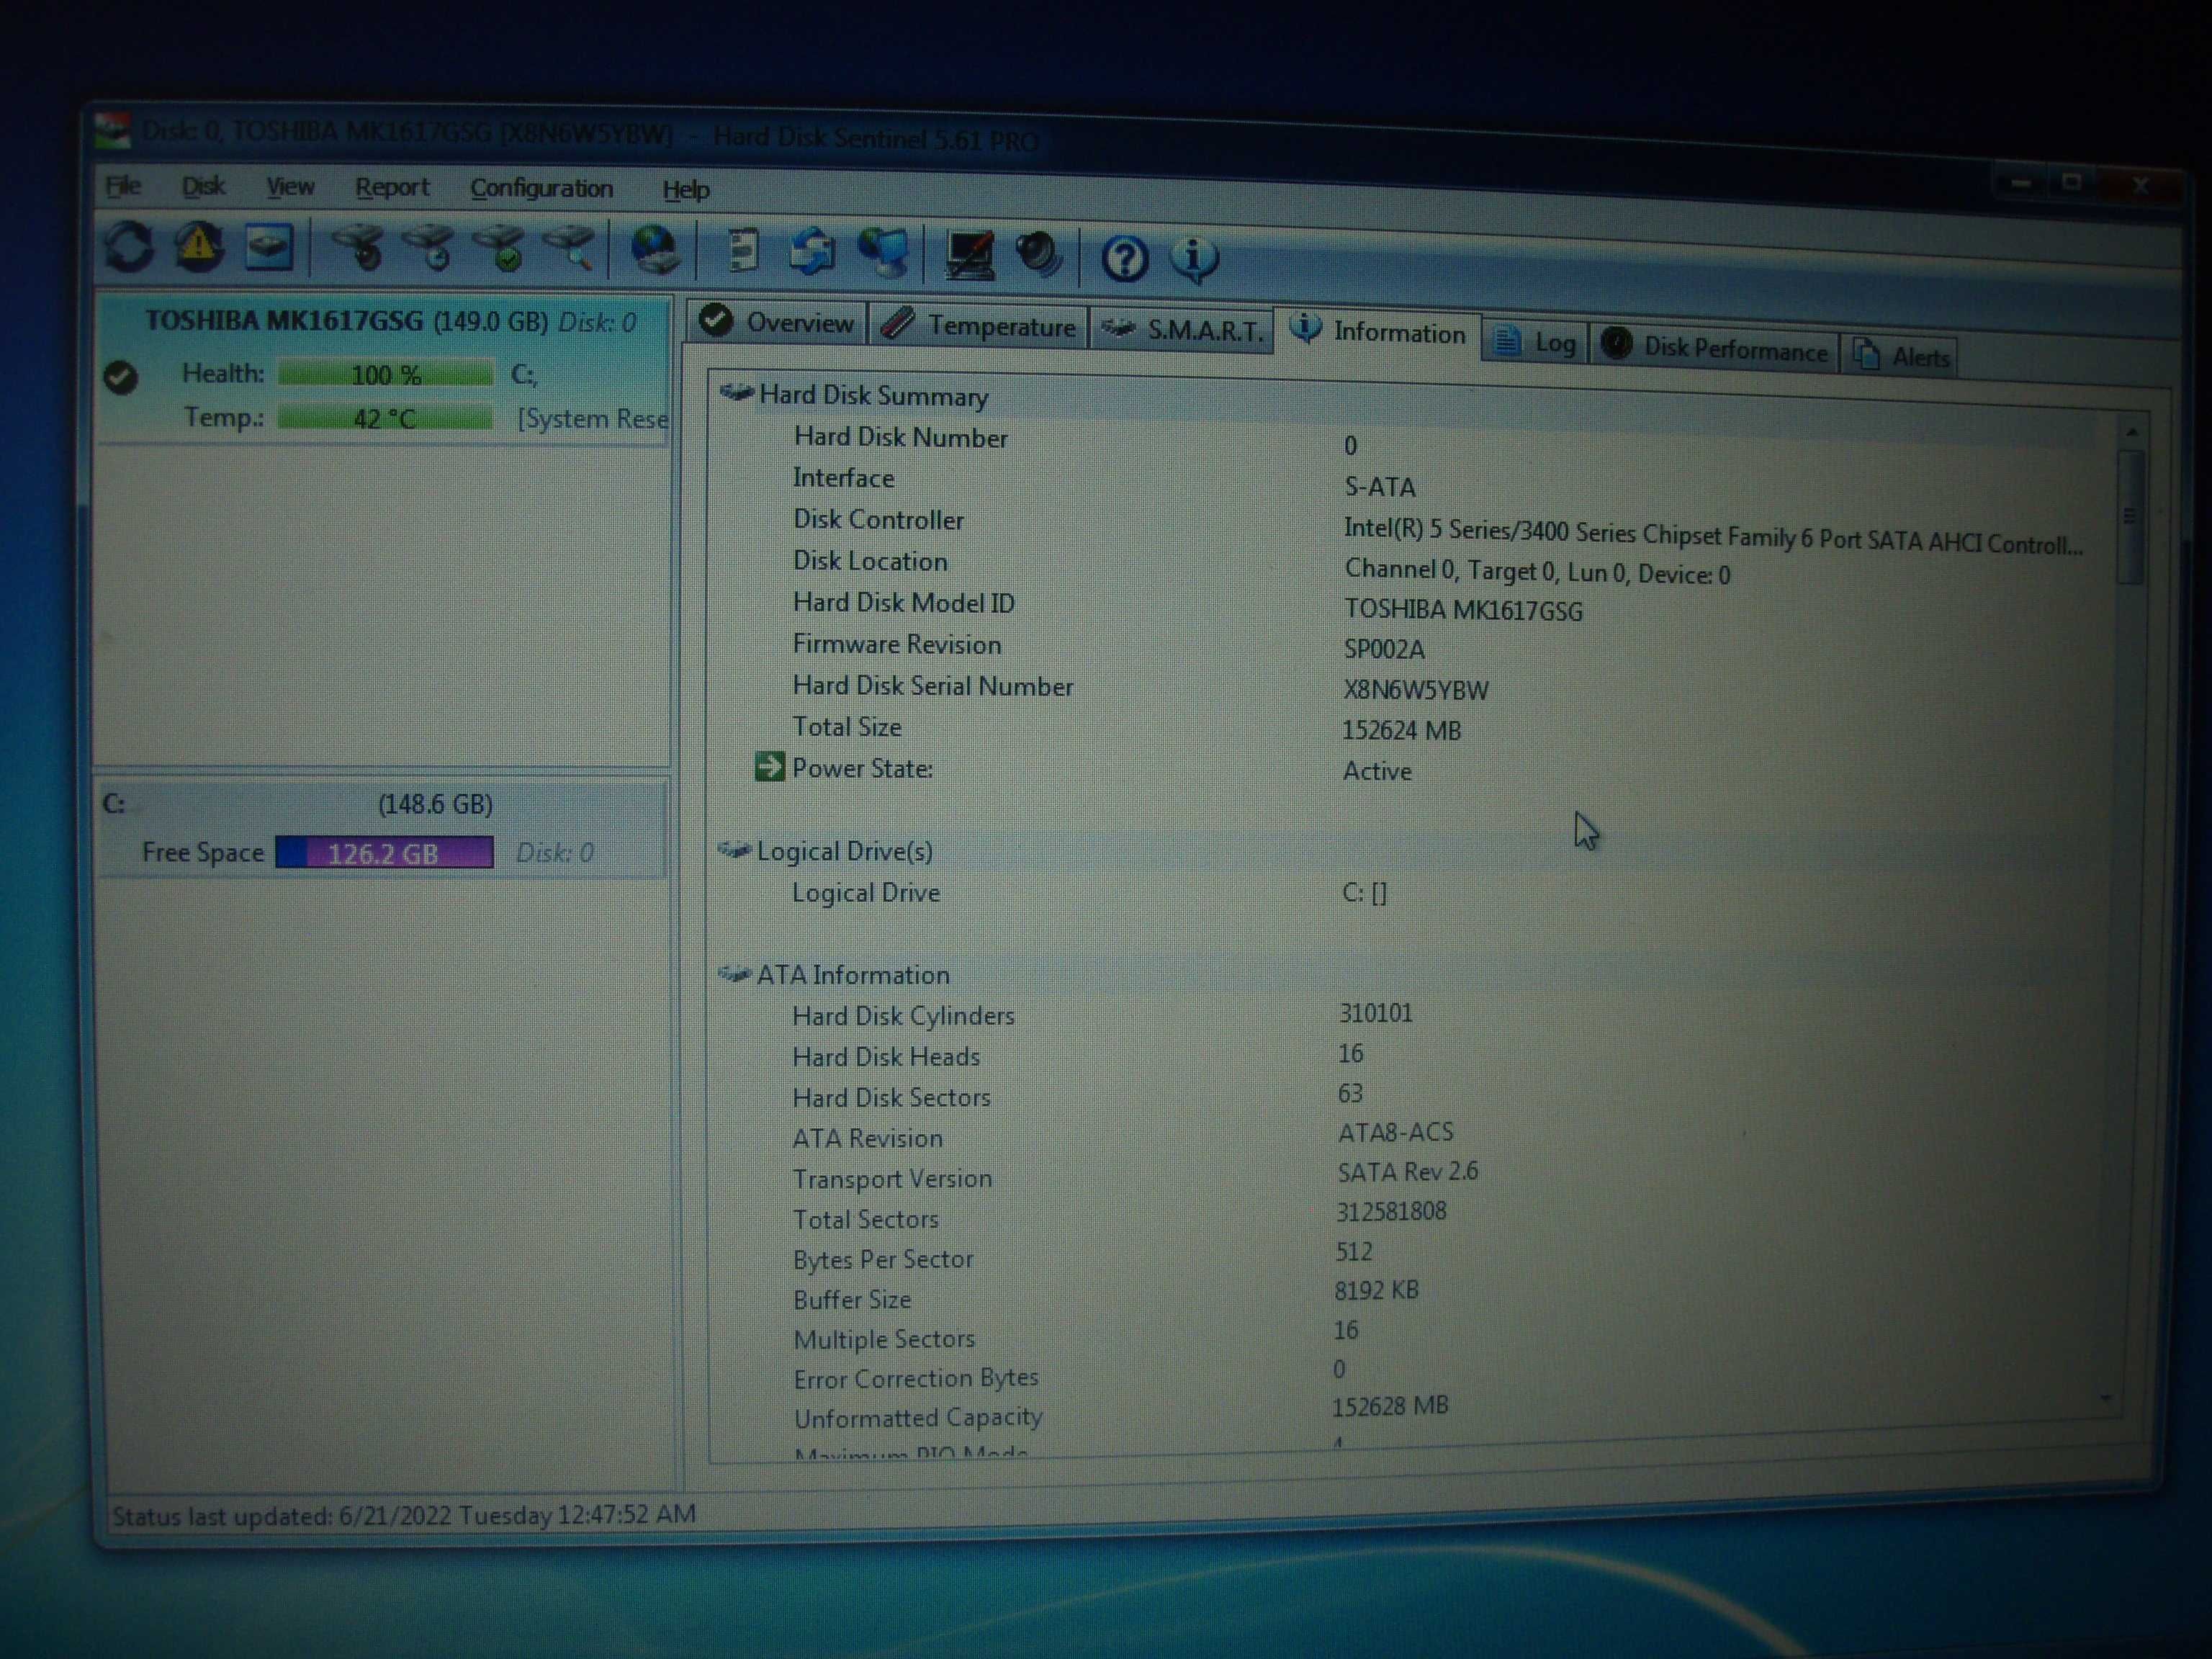Viewport: 2212px width, 1659px height.
Task: Click the report document toolbar icon
Action: tap(742, 252)
